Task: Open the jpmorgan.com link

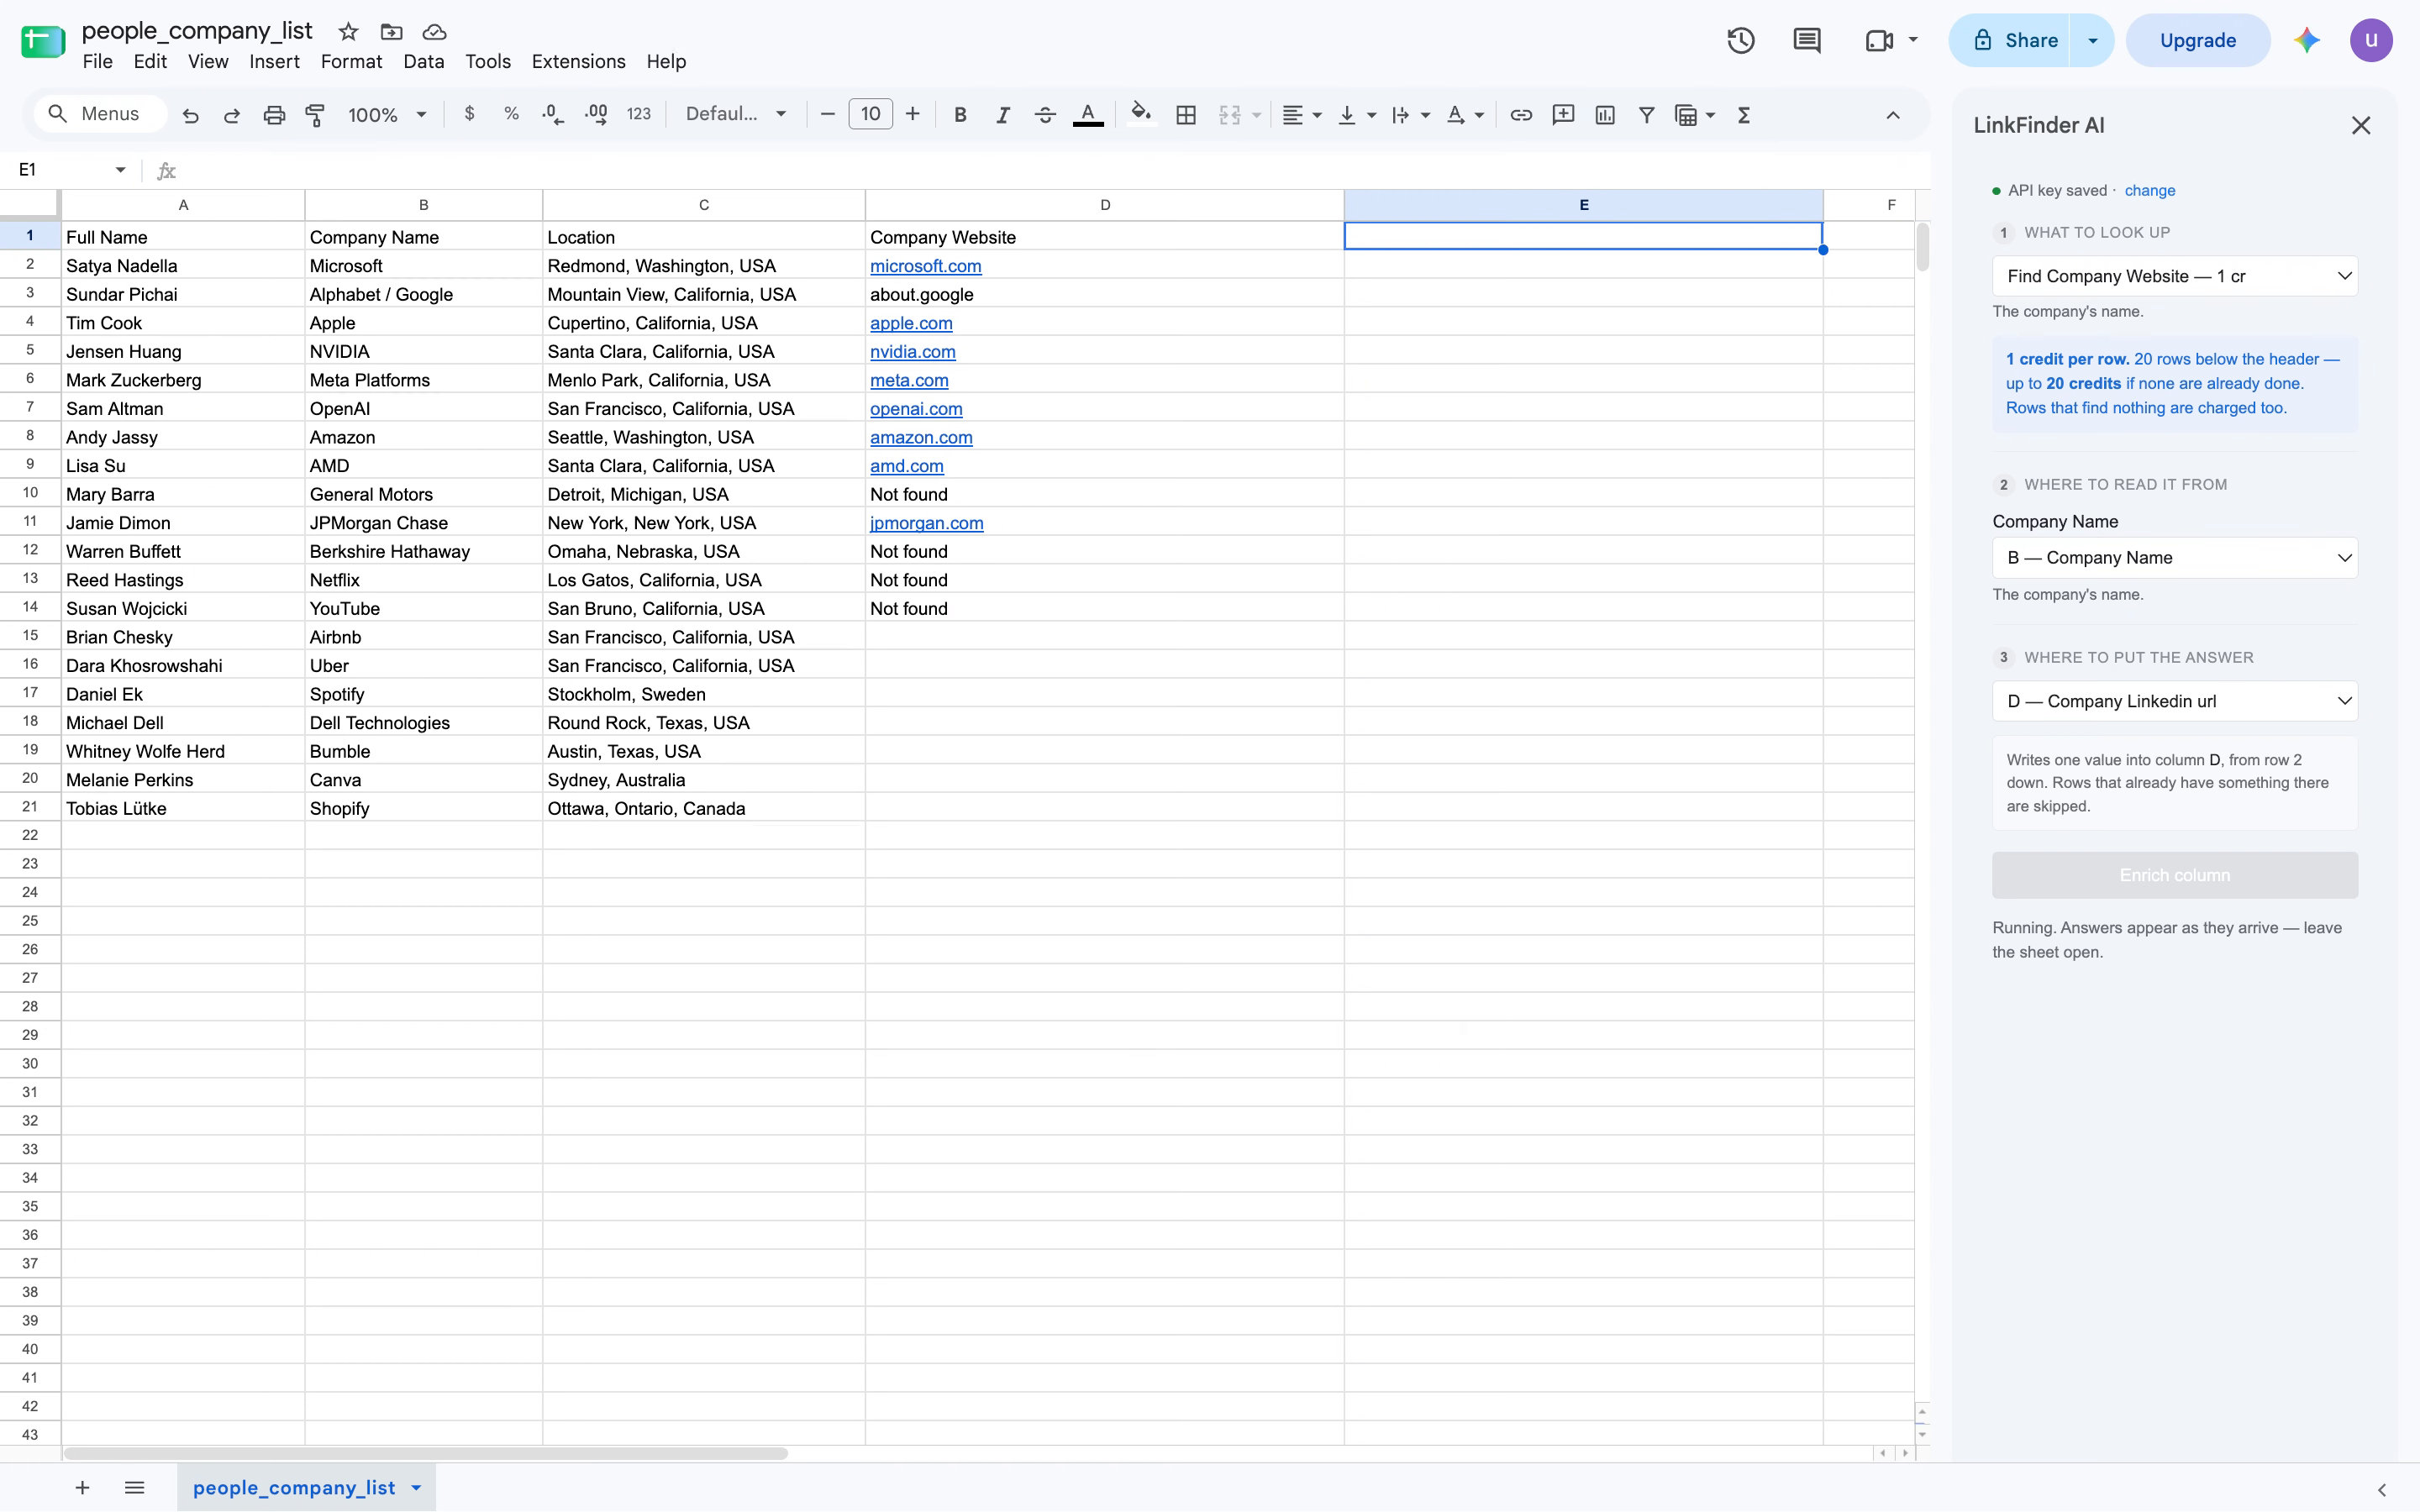Action: point(926,523)
